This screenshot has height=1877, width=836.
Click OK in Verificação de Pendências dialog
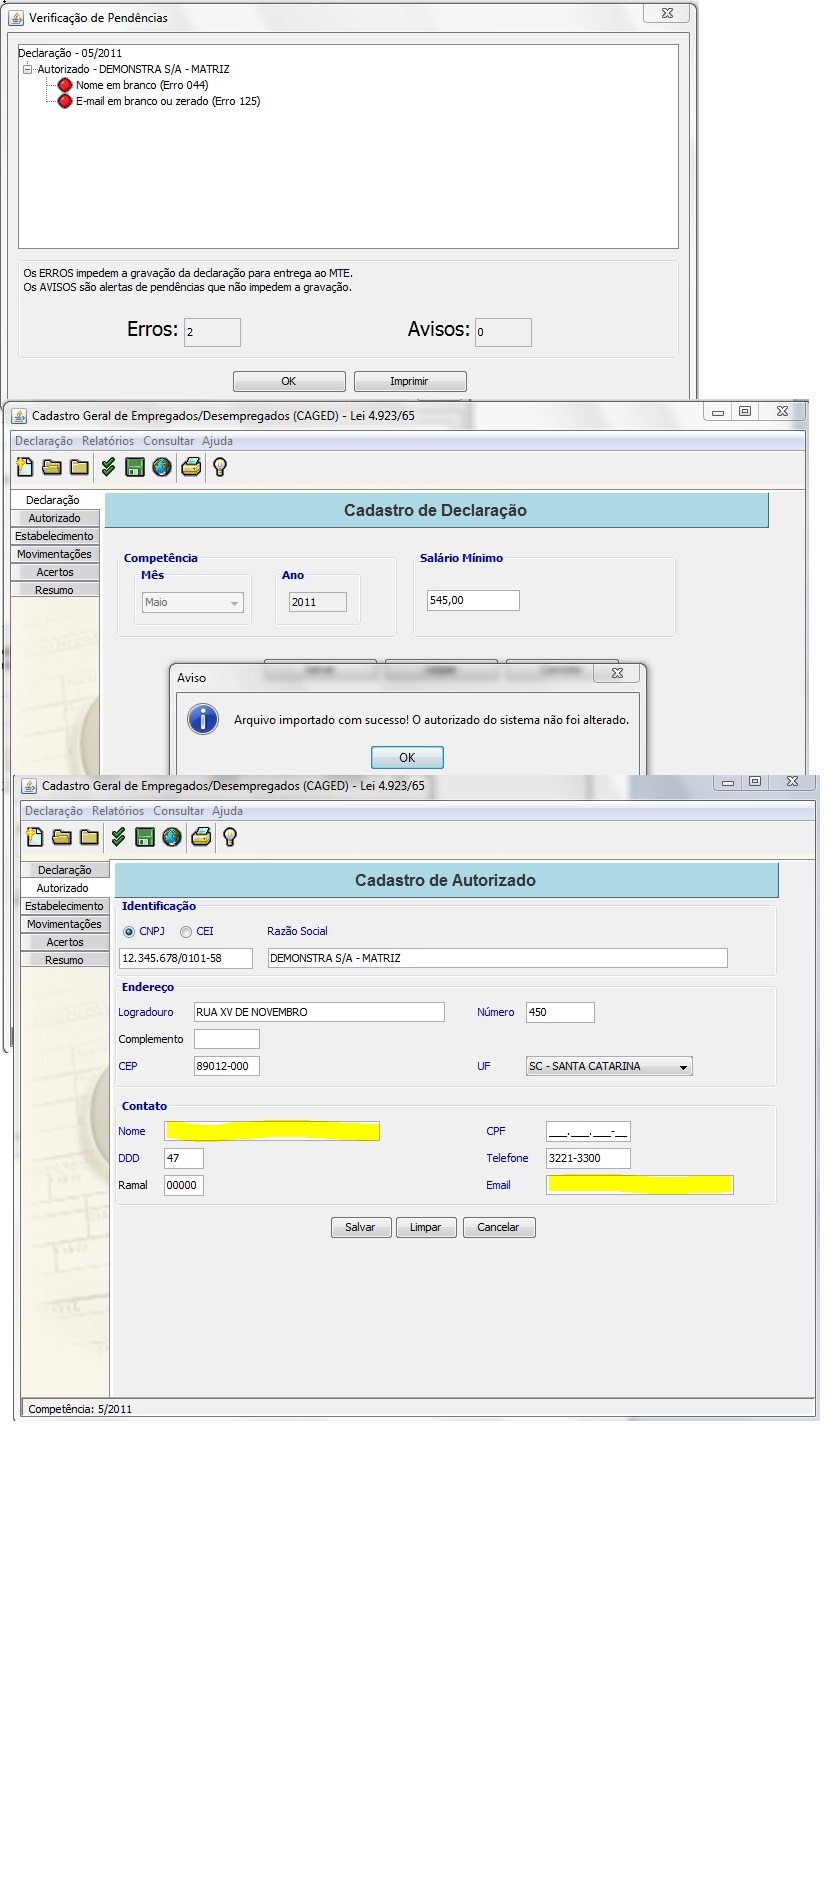(289, 381)
